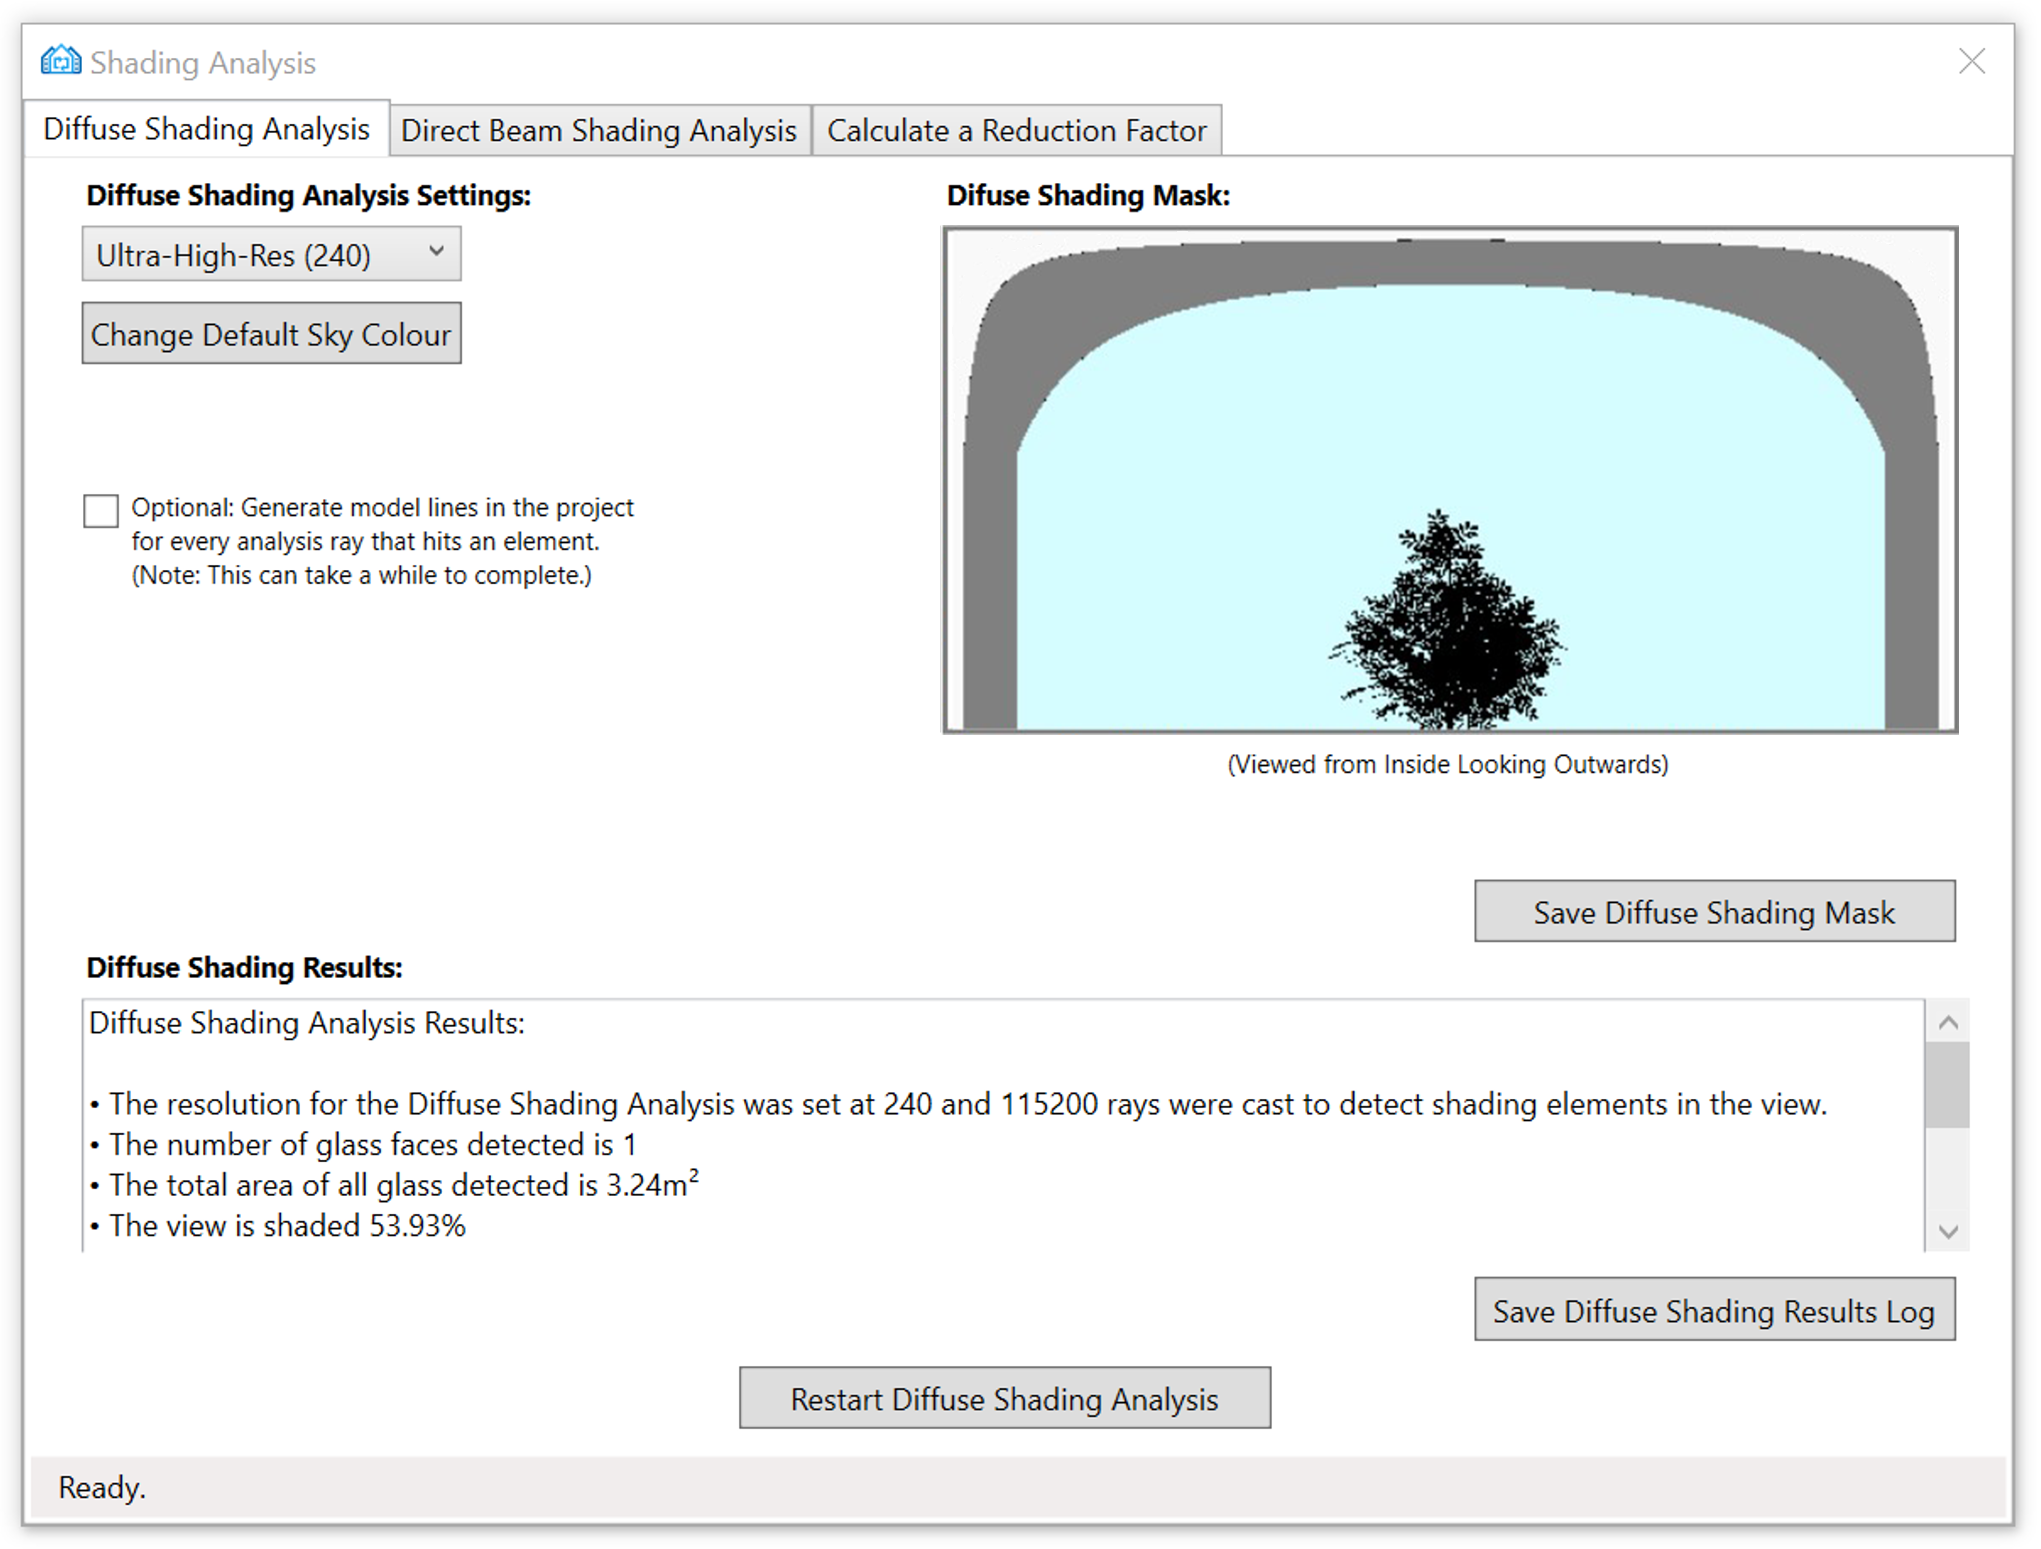Click the results scrollbar thumb
The height and width of the screenshot is (1549, 2041).
(1946, 1085)
